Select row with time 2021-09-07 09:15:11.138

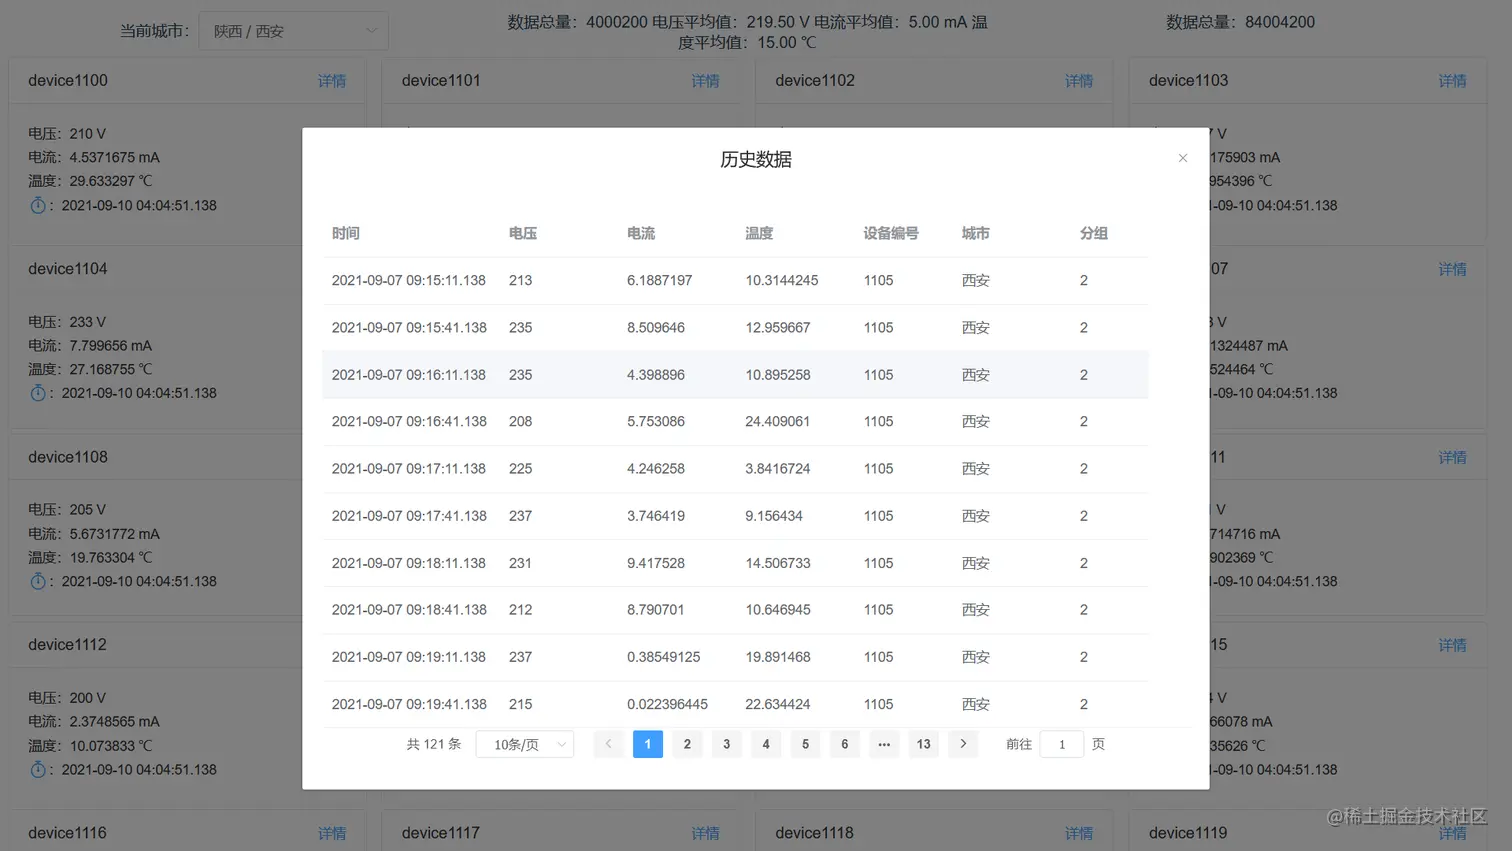[735, 281]
